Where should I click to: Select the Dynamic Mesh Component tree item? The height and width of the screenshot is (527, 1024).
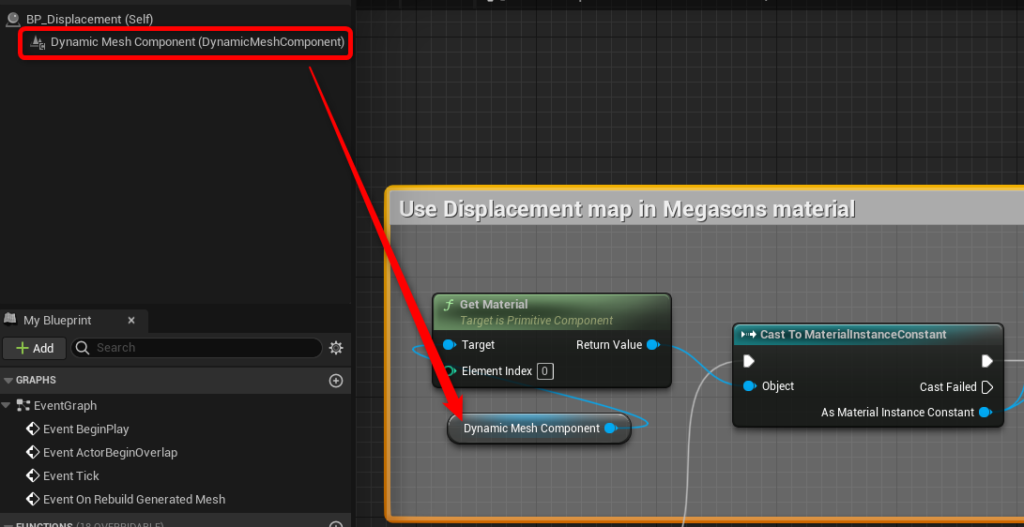click(x=187, y=42)
